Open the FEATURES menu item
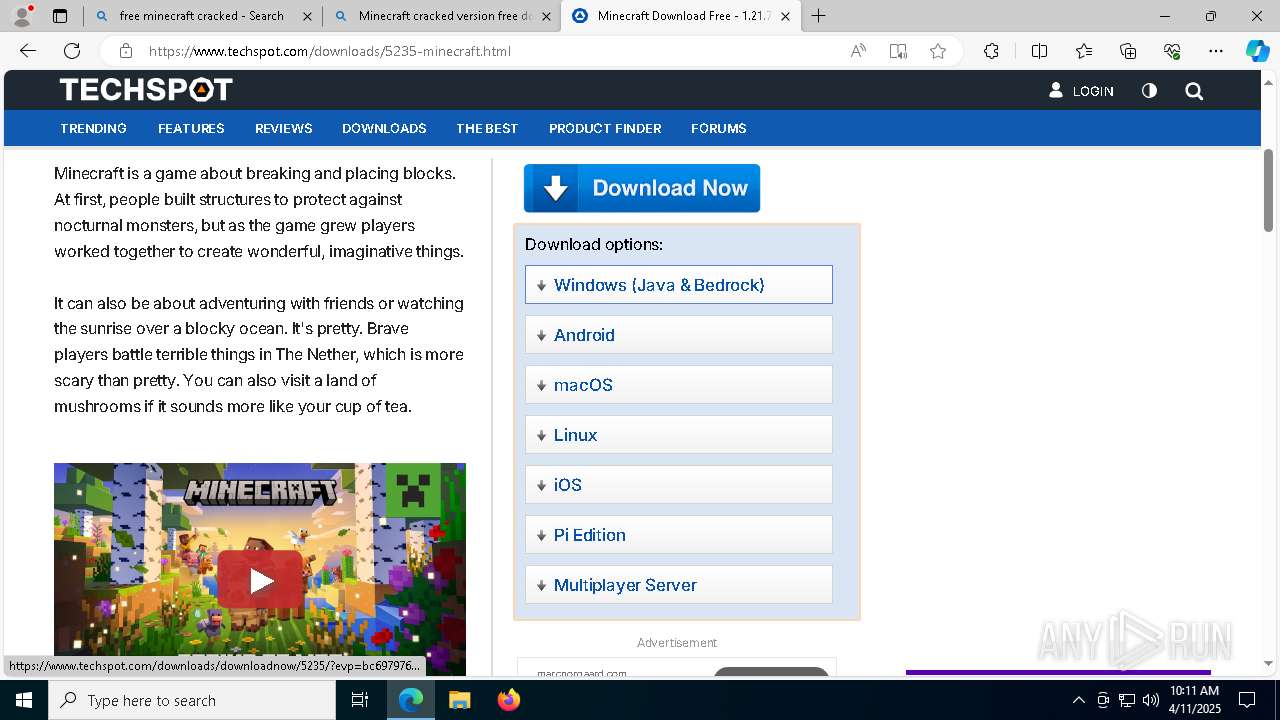The height and width of the screenshot is (720, 1280). 191,128
